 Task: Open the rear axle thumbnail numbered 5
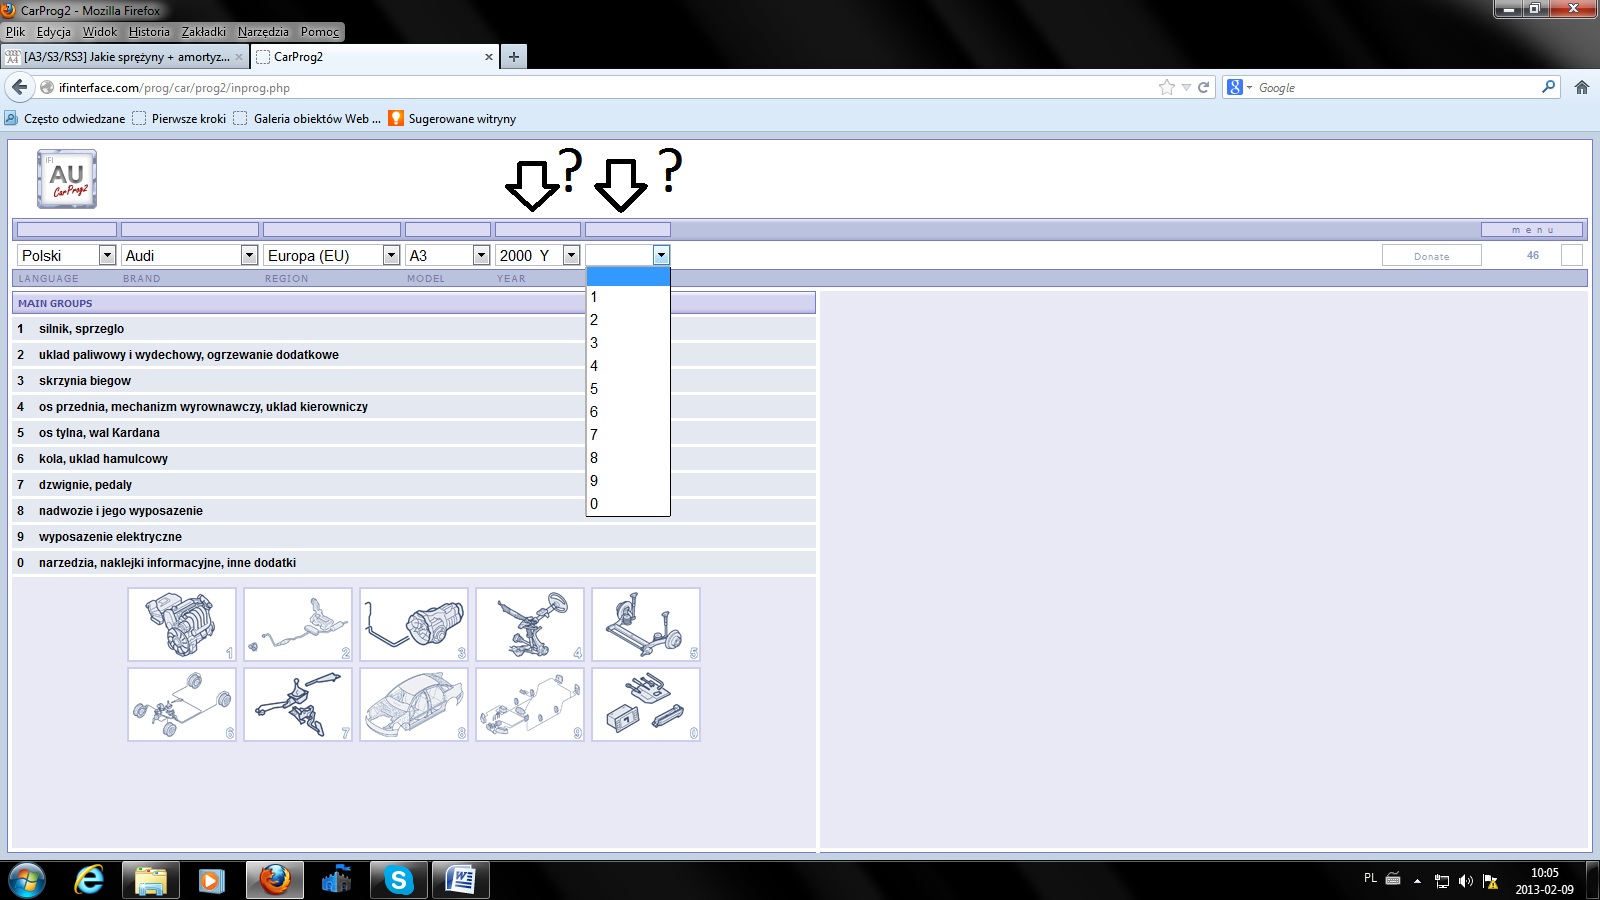[x=646, y=624]
